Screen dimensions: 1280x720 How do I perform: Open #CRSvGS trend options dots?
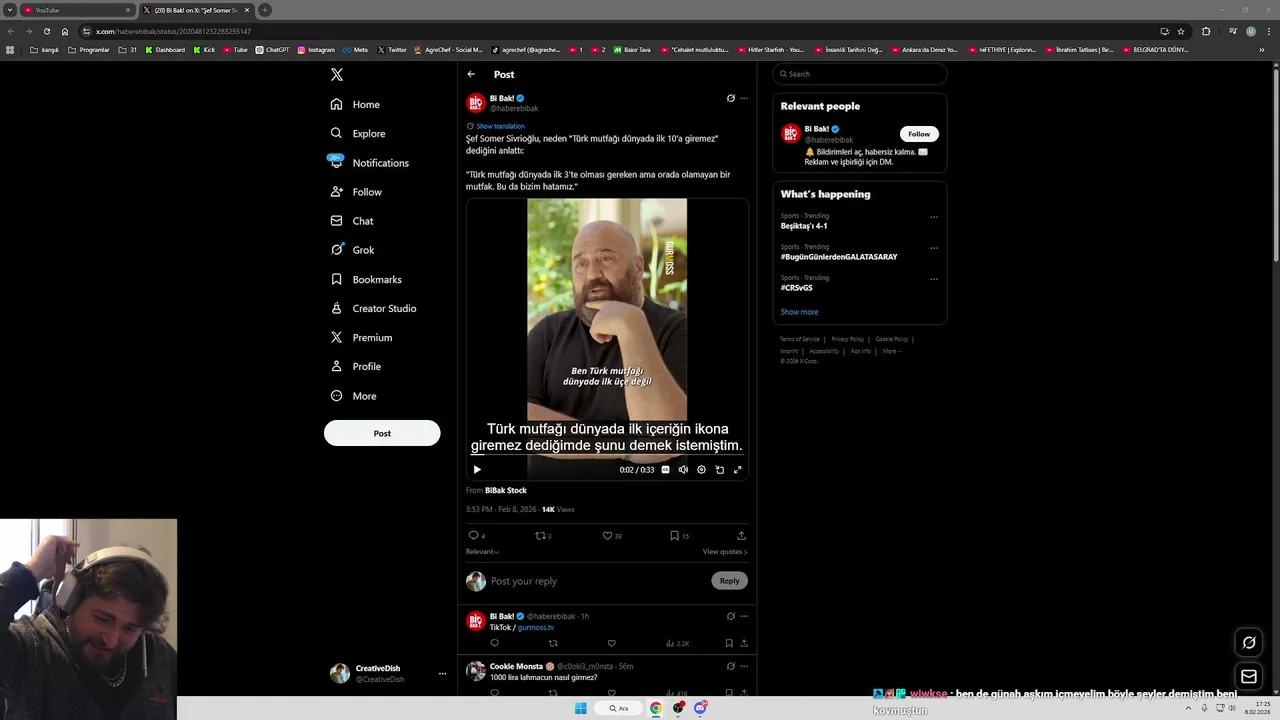(934, 279)
